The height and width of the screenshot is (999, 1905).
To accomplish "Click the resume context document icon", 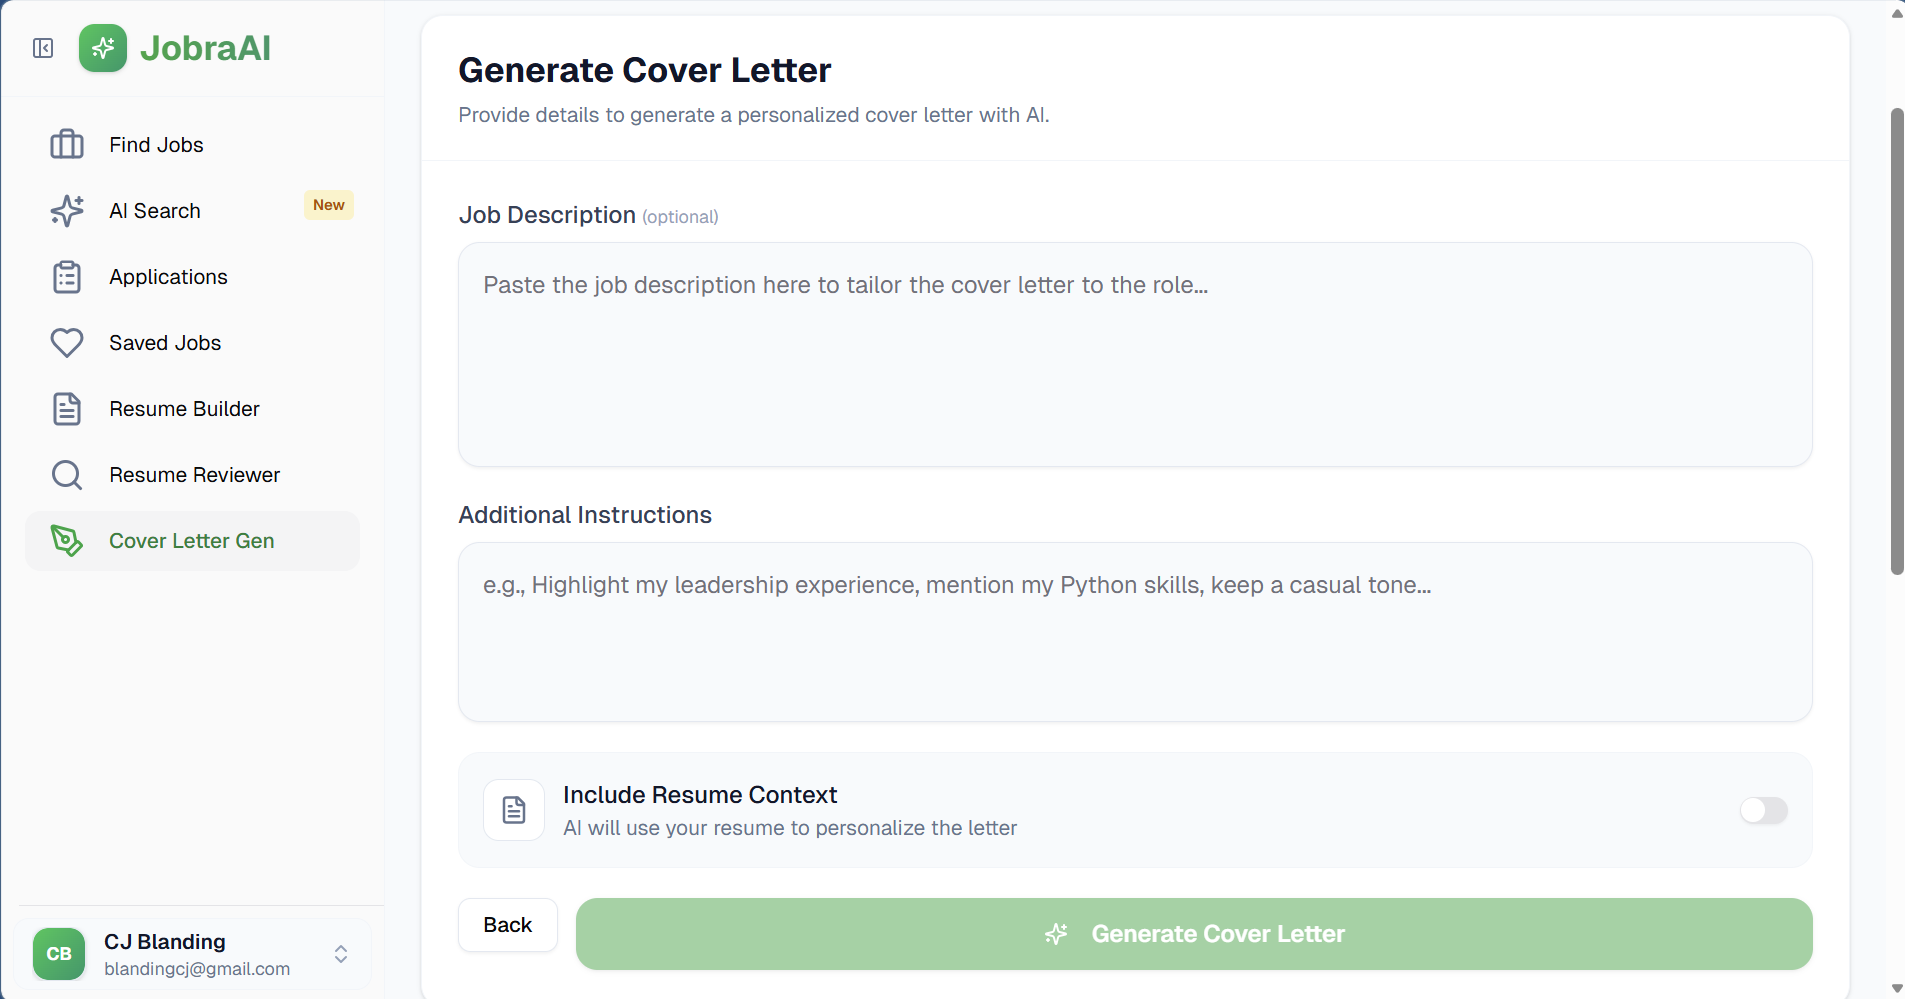I will pos(514,810).
